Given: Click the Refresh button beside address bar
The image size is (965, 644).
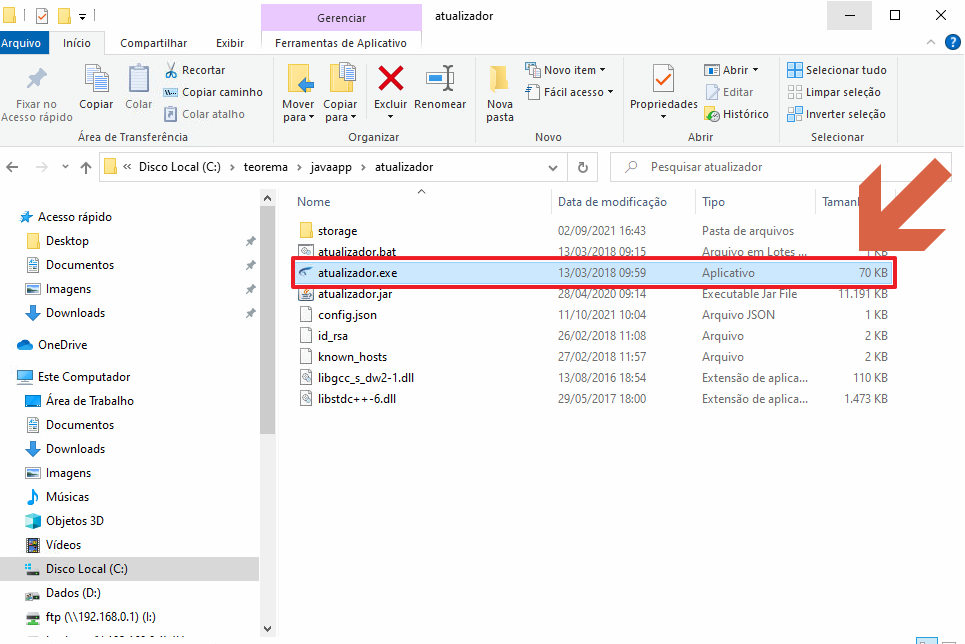Looking at the screenshot, I should tap(582, 167).
